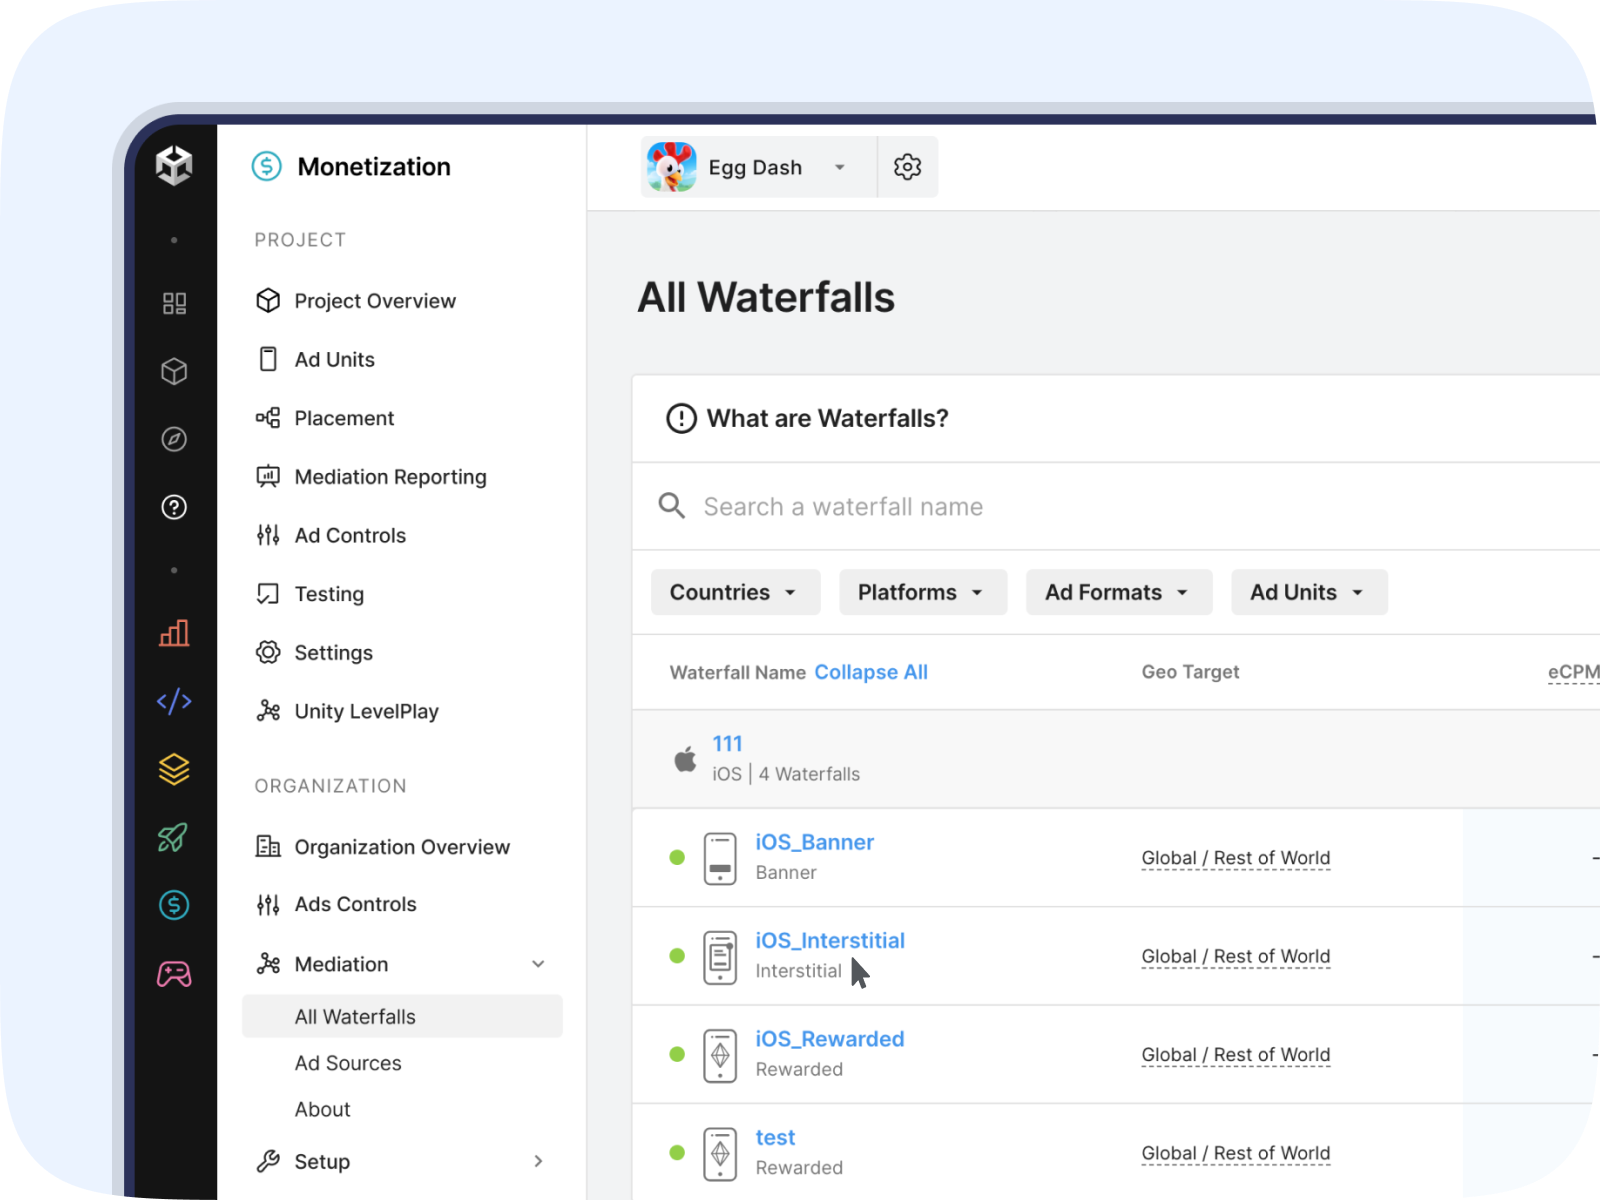Click the Collapse All link
Viewport: 1600px width, 1200px height.
[871, 672]
